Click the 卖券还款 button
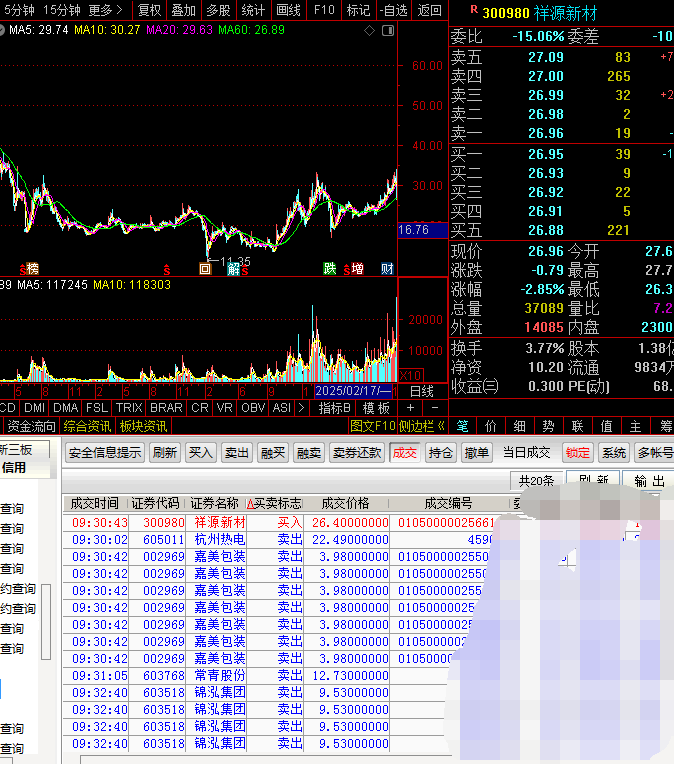 coord(357,453)
